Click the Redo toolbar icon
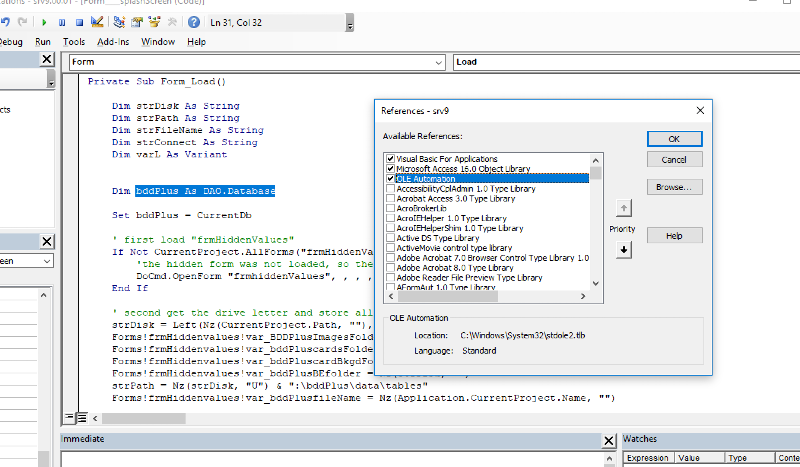The image size is (800, 467). [22, 22]
